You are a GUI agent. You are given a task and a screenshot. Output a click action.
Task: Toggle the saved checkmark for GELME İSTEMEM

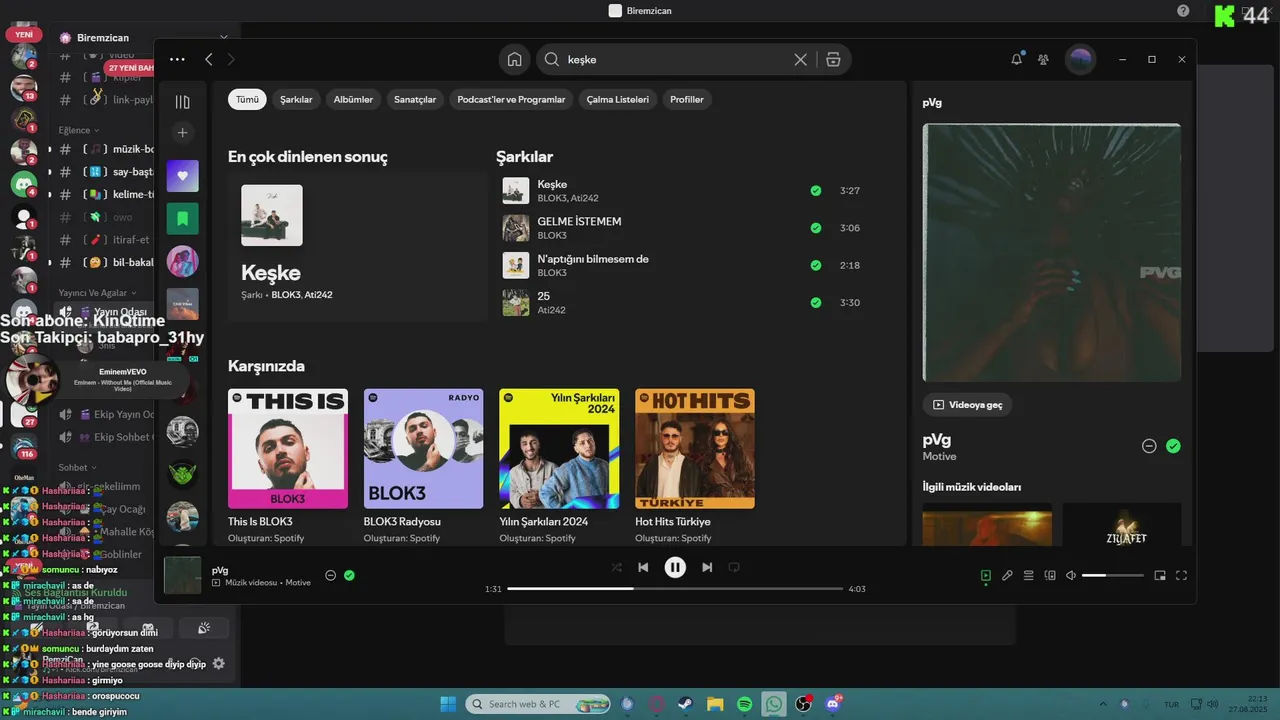pyautogui.click(x=816, y=228)
